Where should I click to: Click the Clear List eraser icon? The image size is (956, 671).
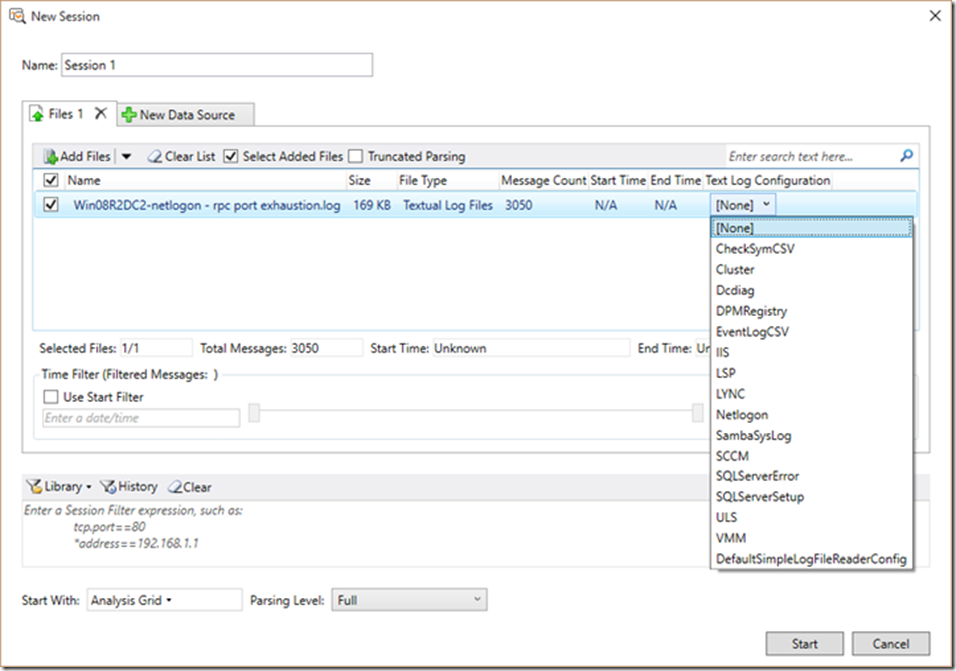coord(155,157)
